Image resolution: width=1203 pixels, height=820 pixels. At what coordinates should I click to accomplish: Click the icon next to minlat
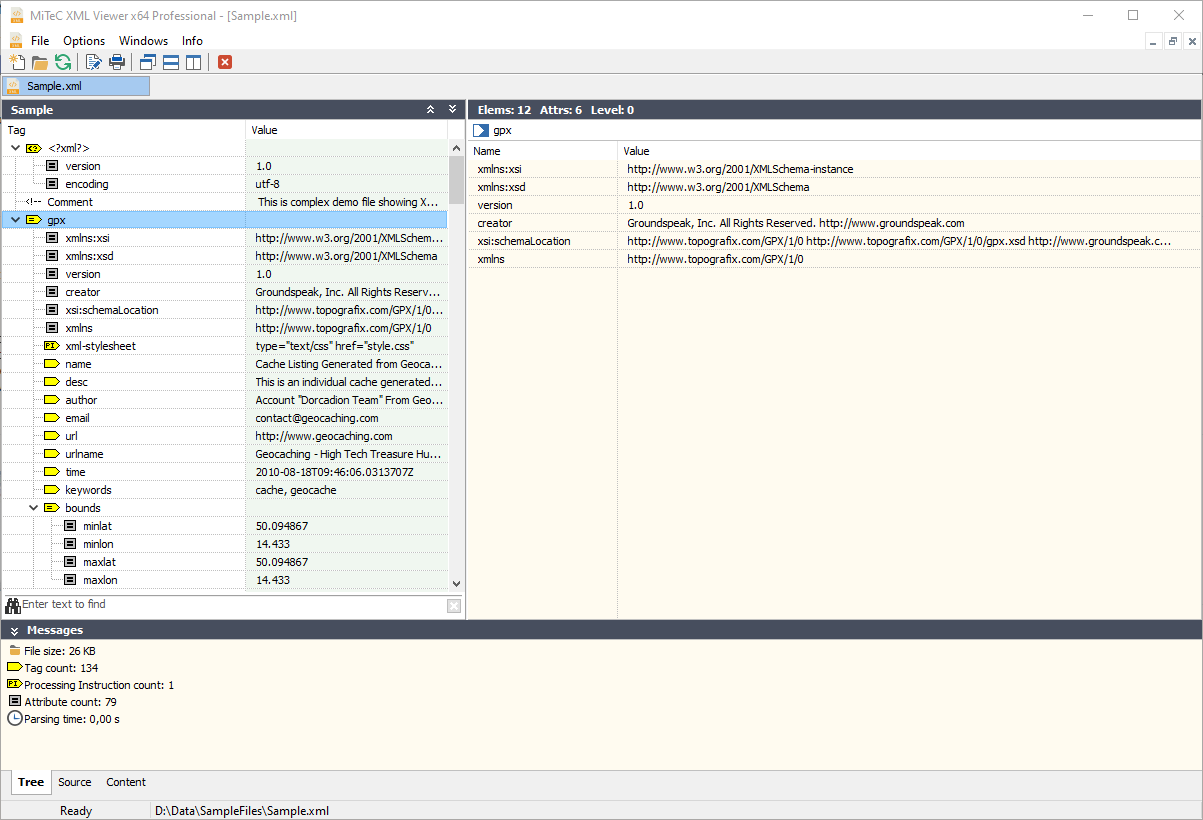click(70, 526)
